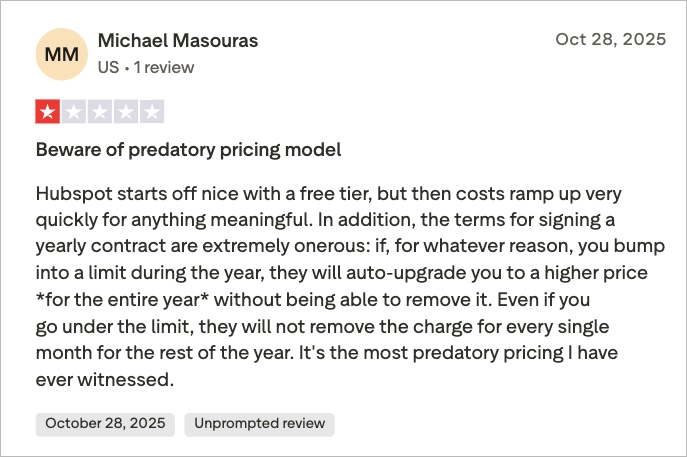
Task: Click the red first rating star
Action: tap(48, 112)
